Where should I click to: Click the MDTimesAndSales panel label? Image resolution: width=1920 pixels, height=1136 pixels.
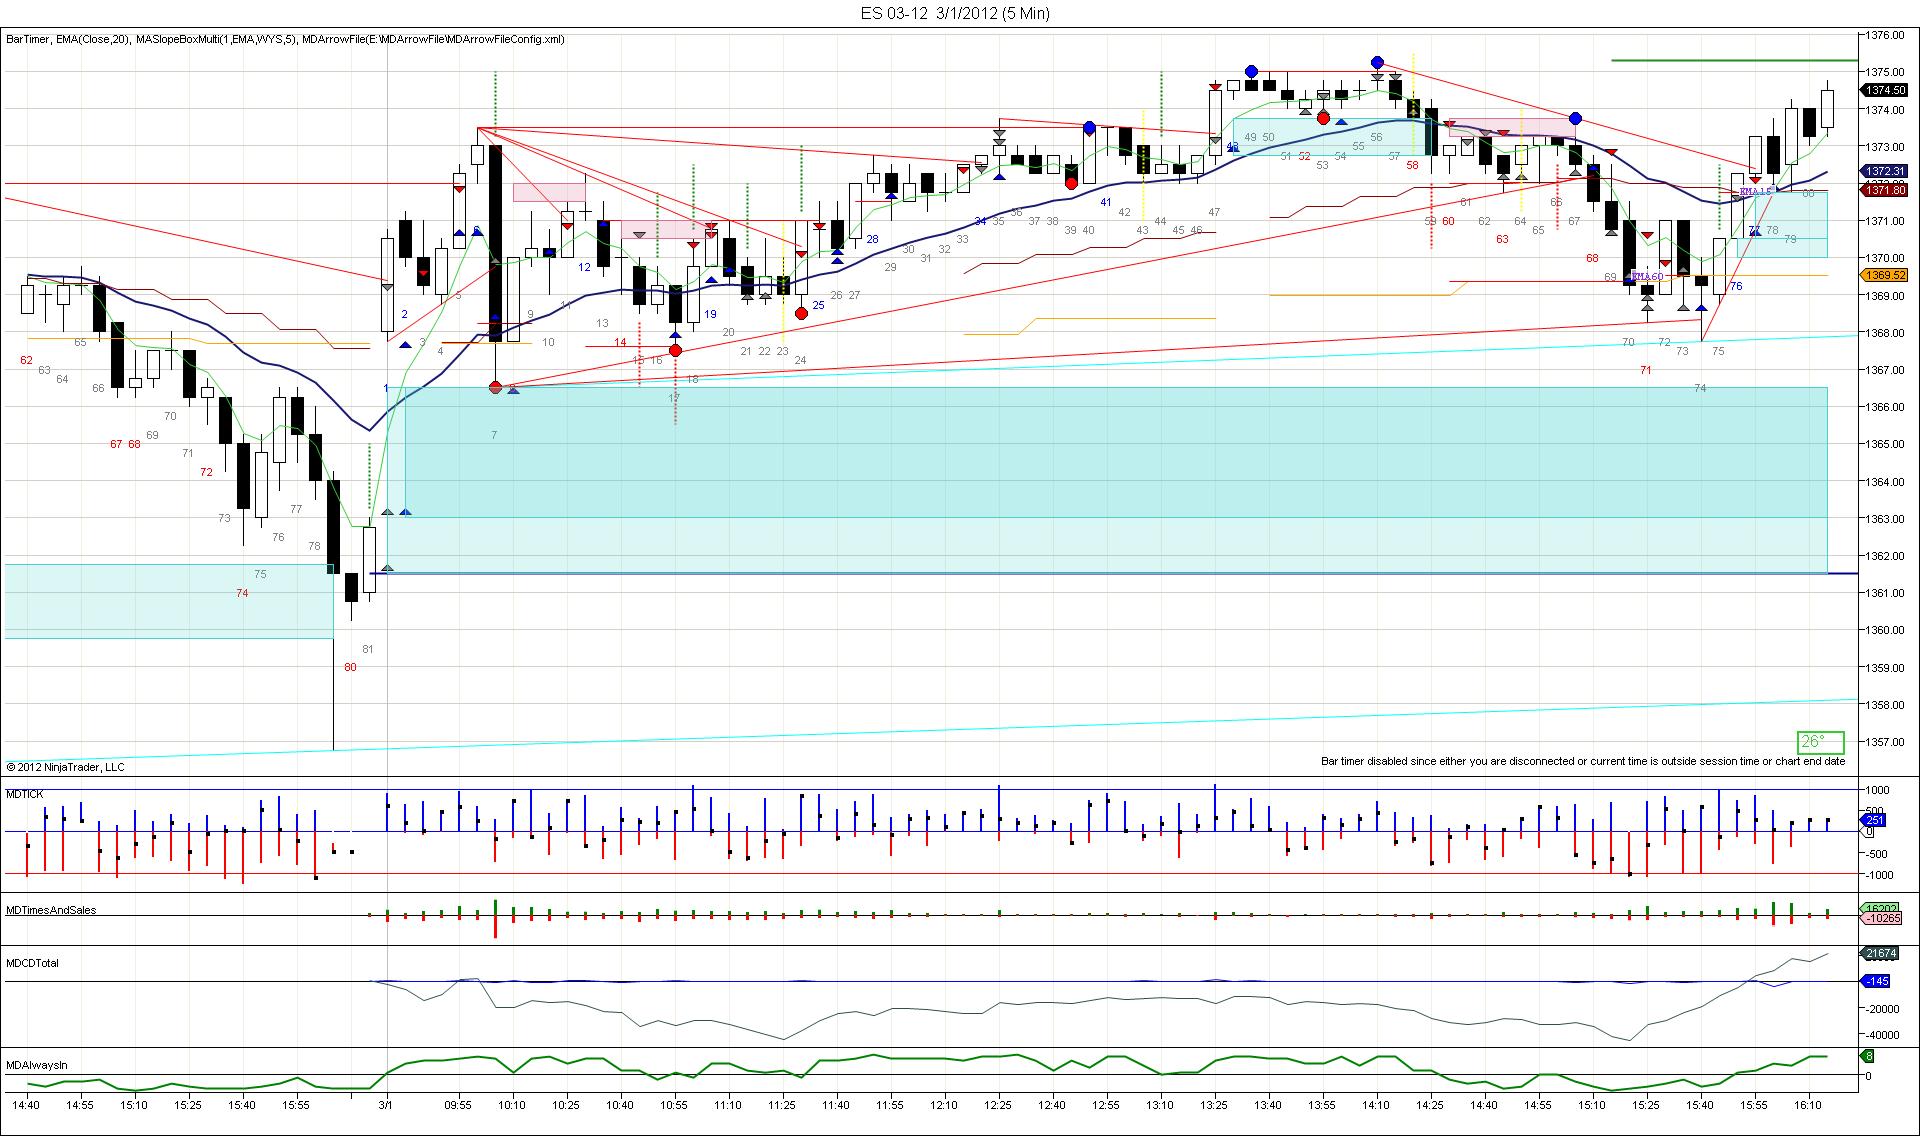51,910
